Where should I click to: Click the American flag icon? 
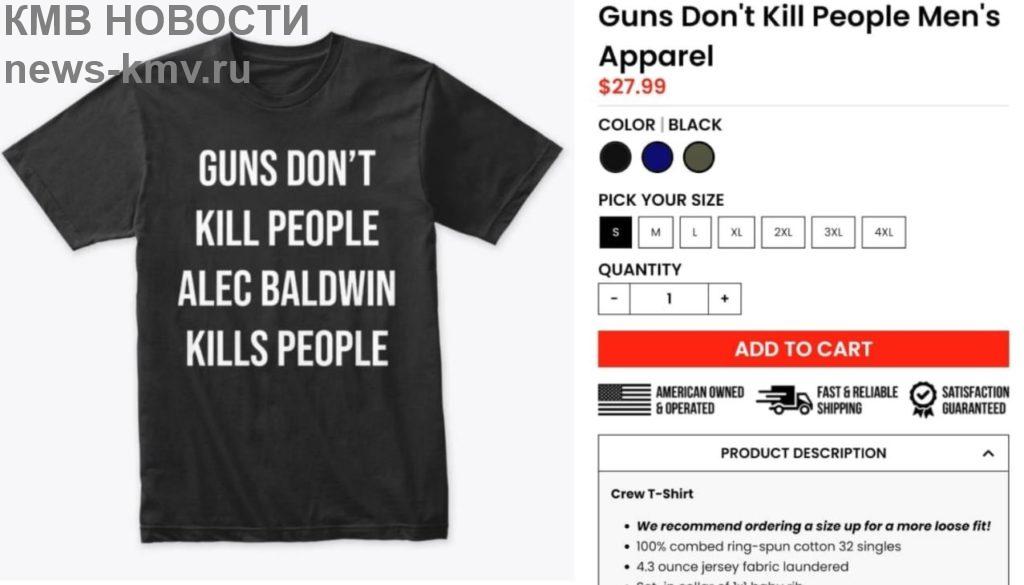click(x=624, y=400)
